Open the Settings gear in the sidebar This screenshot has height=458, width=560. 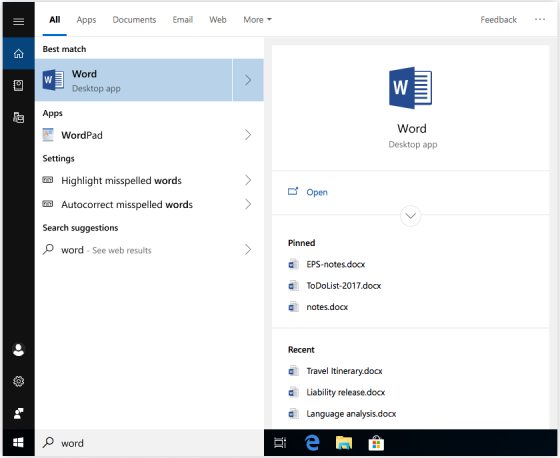coord(19,381)
